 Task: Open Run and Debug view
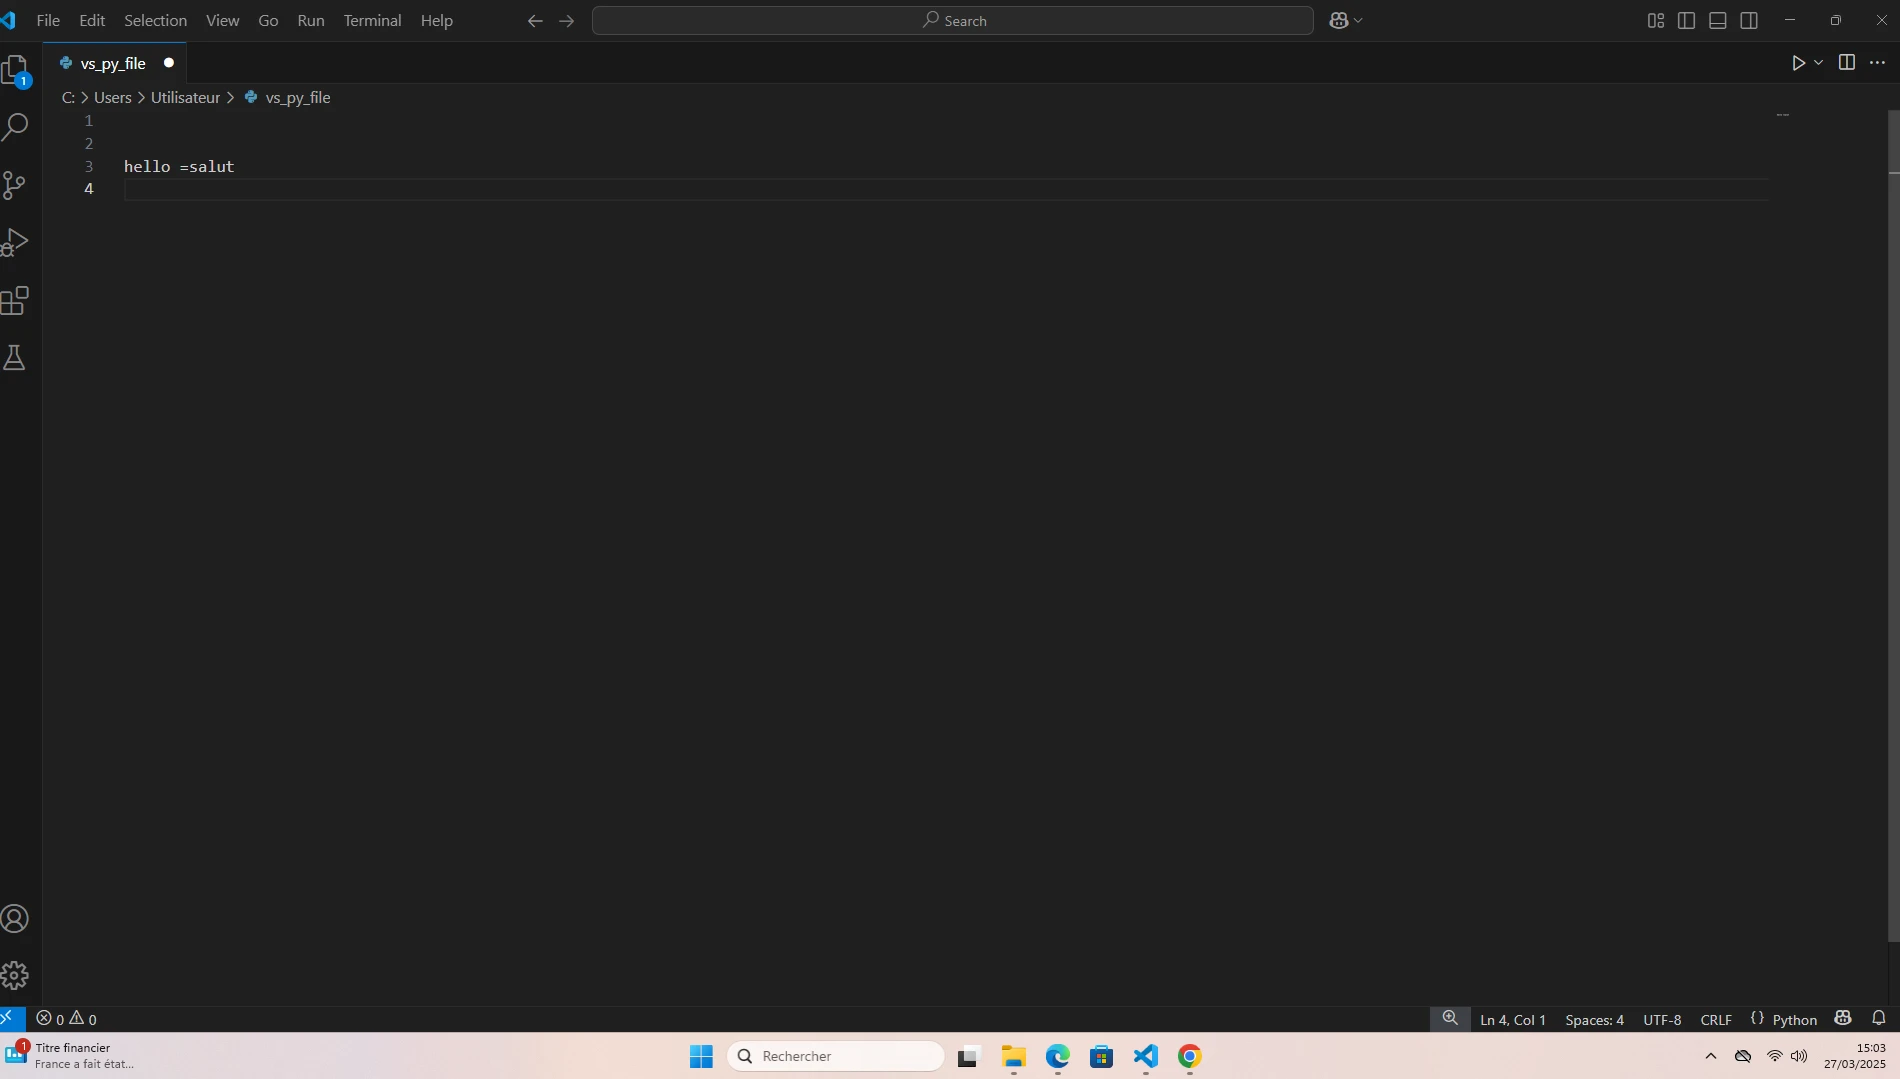pyautogui.click(x=15, y=243)
